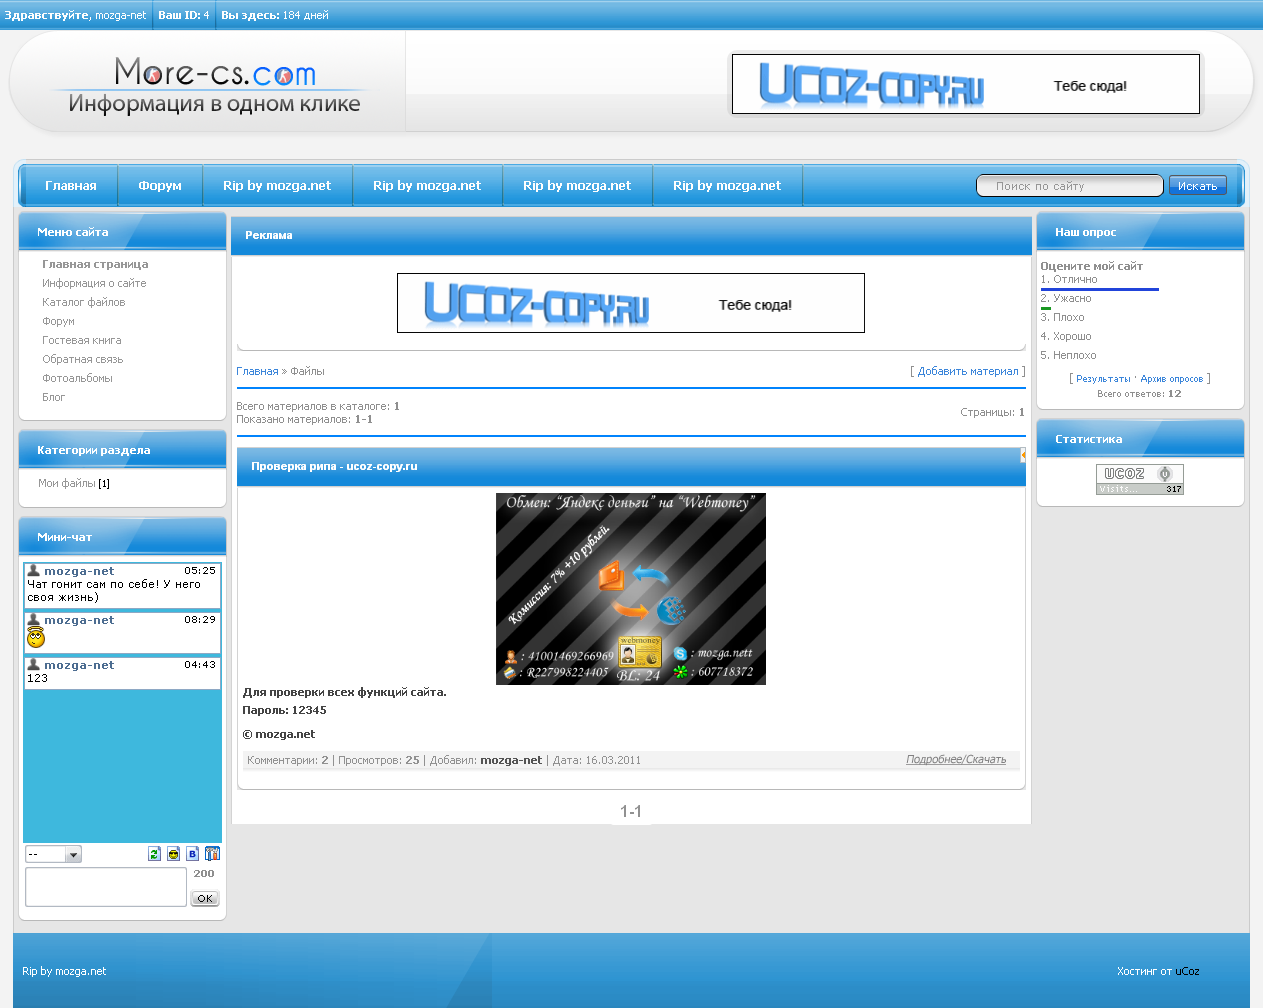Open the Главная tab in navigation bar
This screenshot has width=1263, height=1008.
click(71, 185)
